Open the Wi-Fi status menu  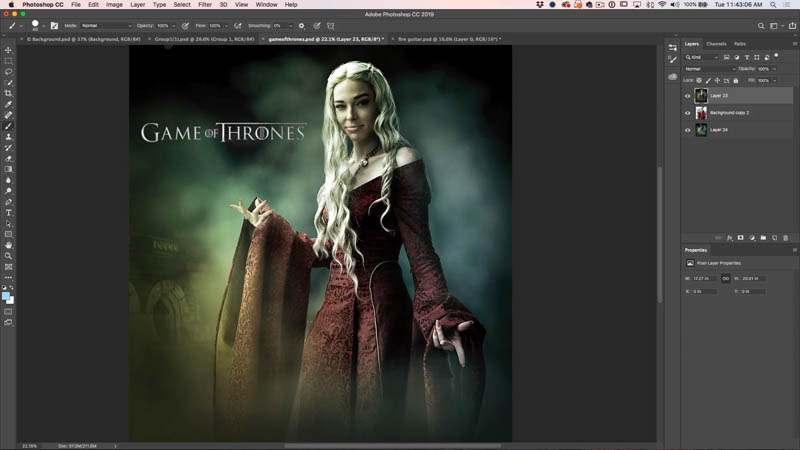coord(662,5)
